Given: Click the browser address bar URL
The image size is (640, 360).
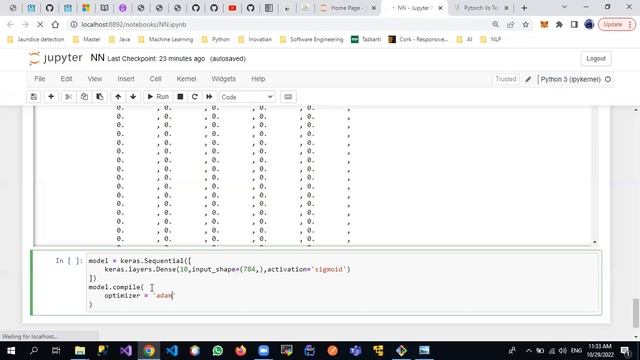Looking at the screenshot, I should point(133,24).
